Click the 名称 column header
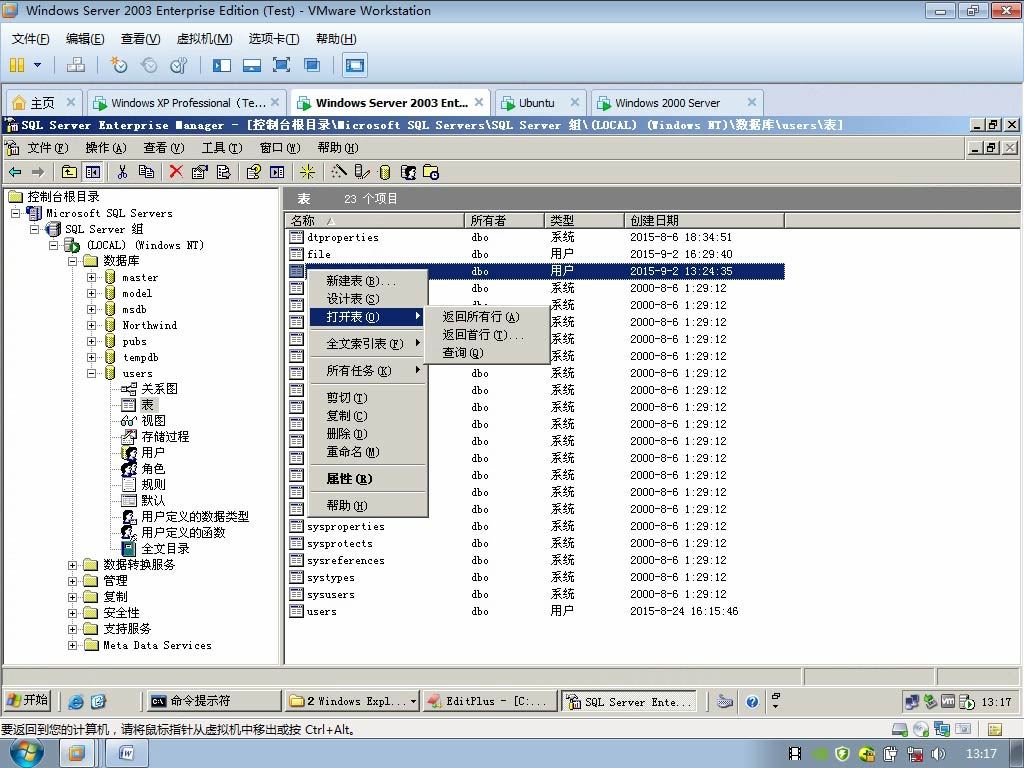The width and height of the screenshot is (1024, 768). click(x=376, y=220)
